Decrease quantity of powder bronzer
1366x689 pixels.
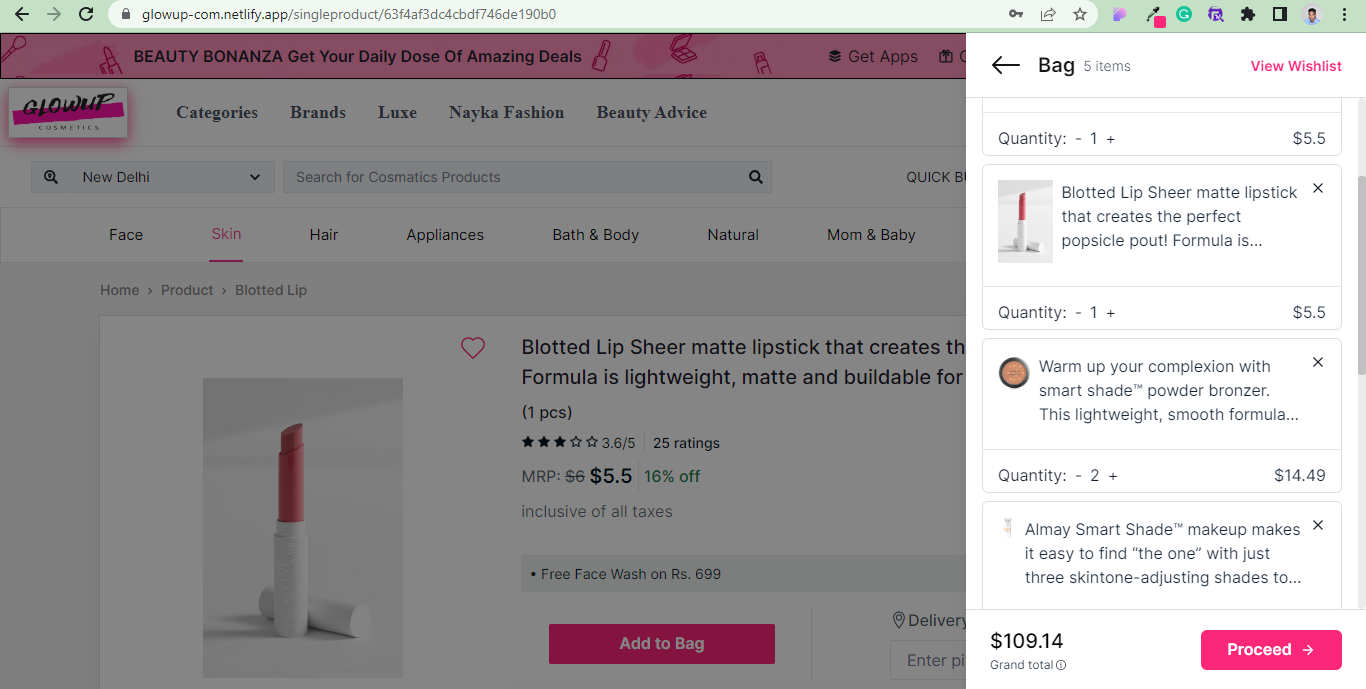(x=1078, y=475)
